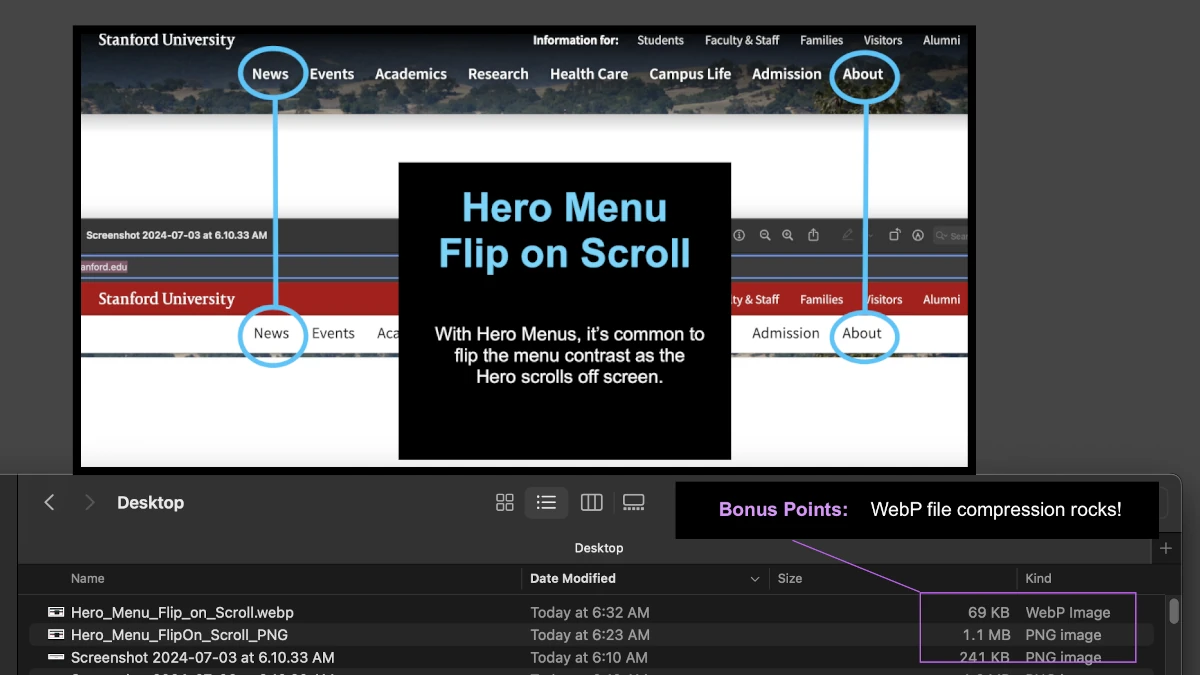
Task: Toggle Date Modified sort order chevron
Action: pyautogui.click(x=755, y=579)
